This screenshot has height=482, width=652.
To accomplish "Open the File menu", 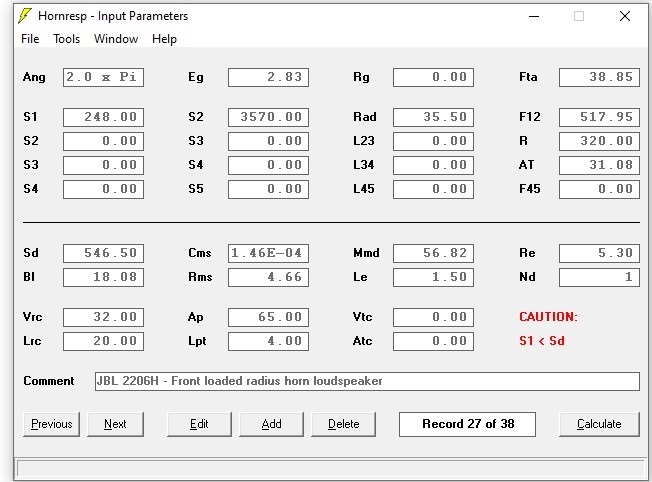I will click(30, 39).
